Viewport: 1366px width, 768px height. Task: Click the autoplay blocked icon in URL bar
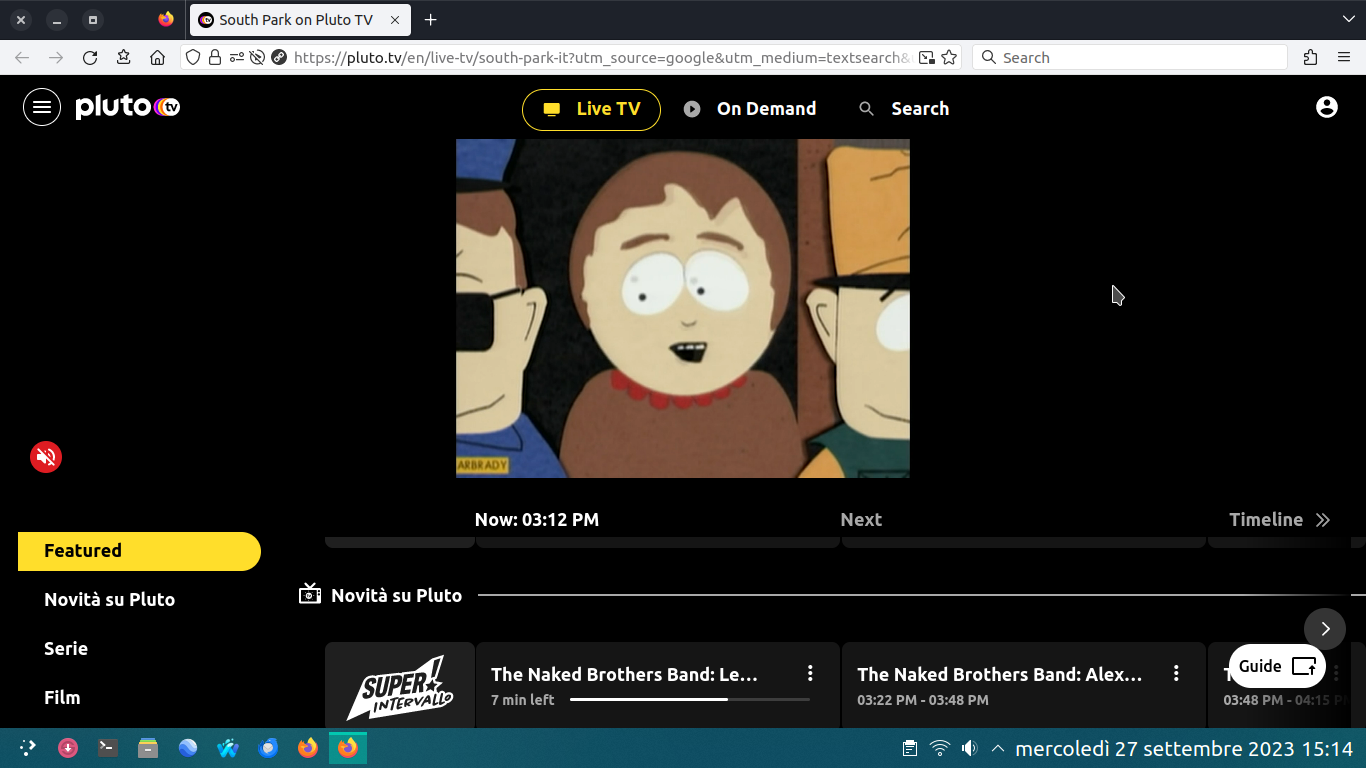click(257, 58)
